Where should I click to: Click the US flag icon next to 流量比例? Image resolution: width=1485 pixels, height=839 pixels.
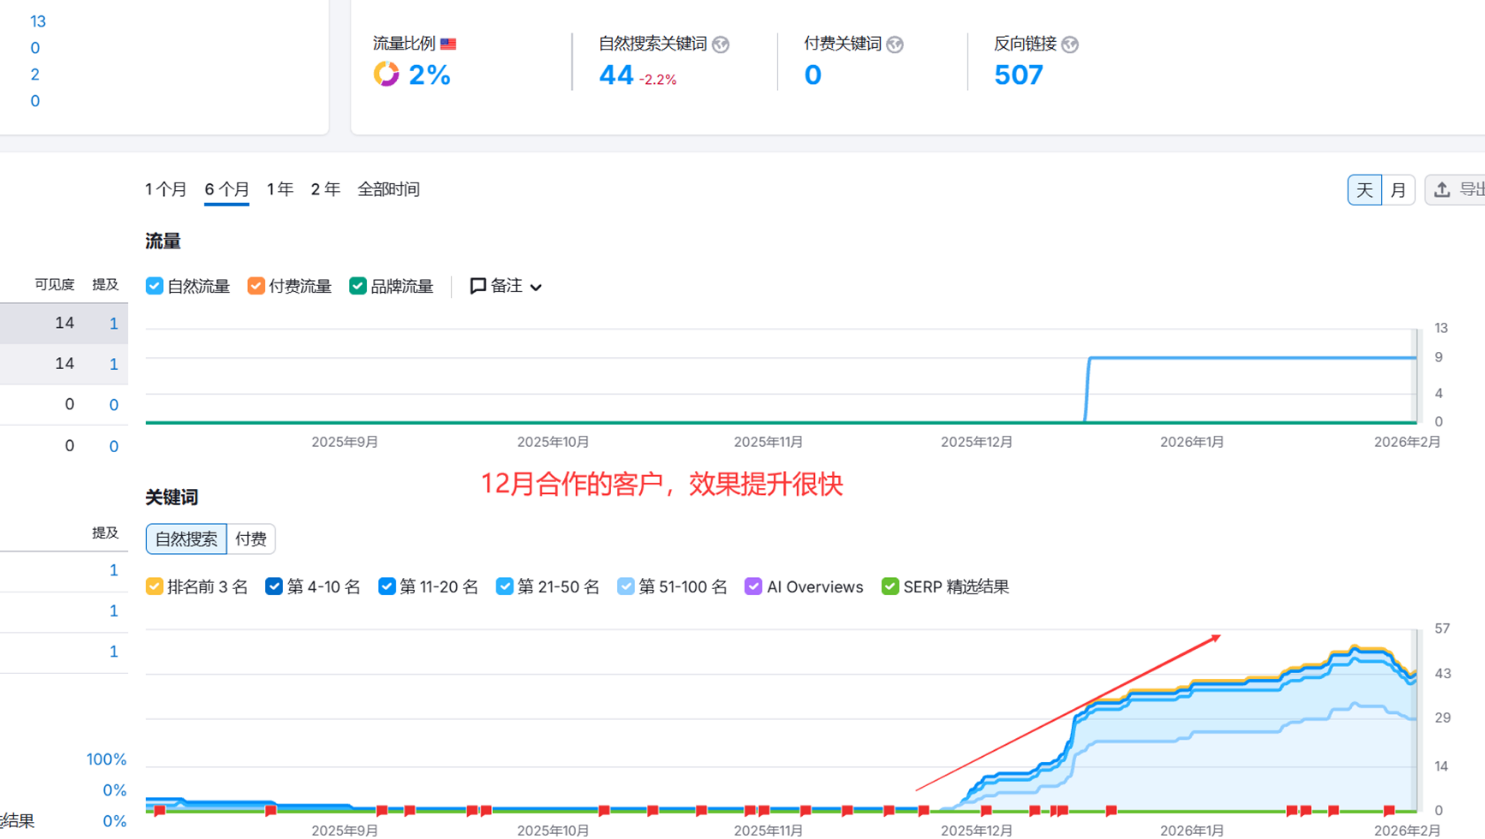click(x=448, y=44)
